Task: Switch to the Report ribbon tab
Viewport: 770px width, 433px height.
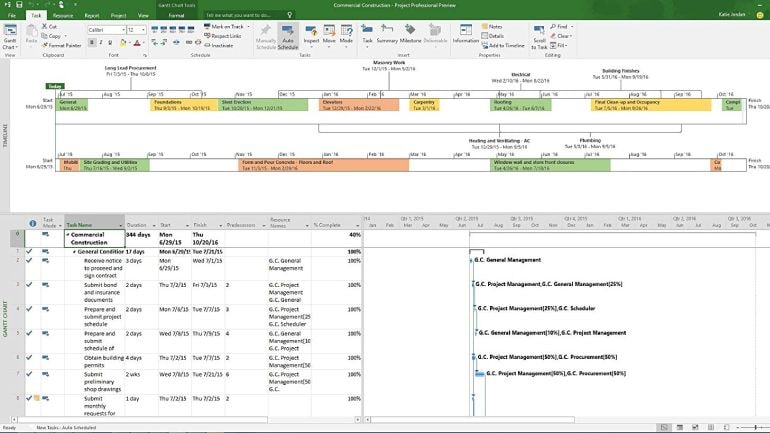Action: (92, 15)
